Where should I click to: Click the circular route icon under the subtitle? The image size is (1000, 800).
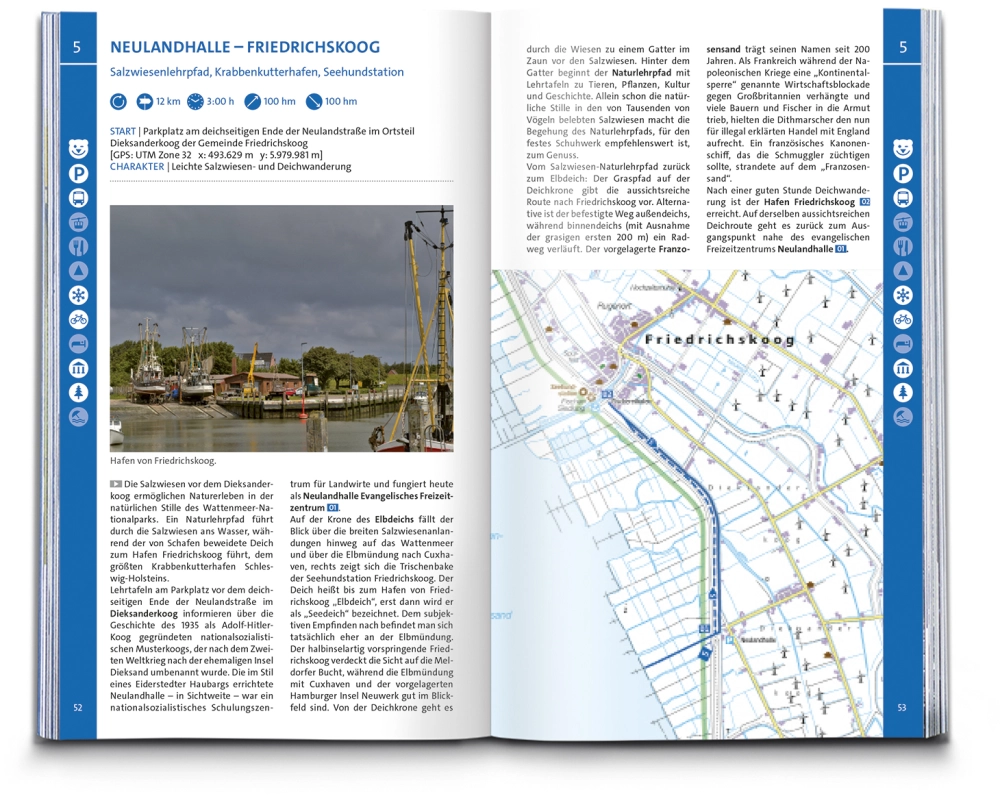[x=119, y=101]
